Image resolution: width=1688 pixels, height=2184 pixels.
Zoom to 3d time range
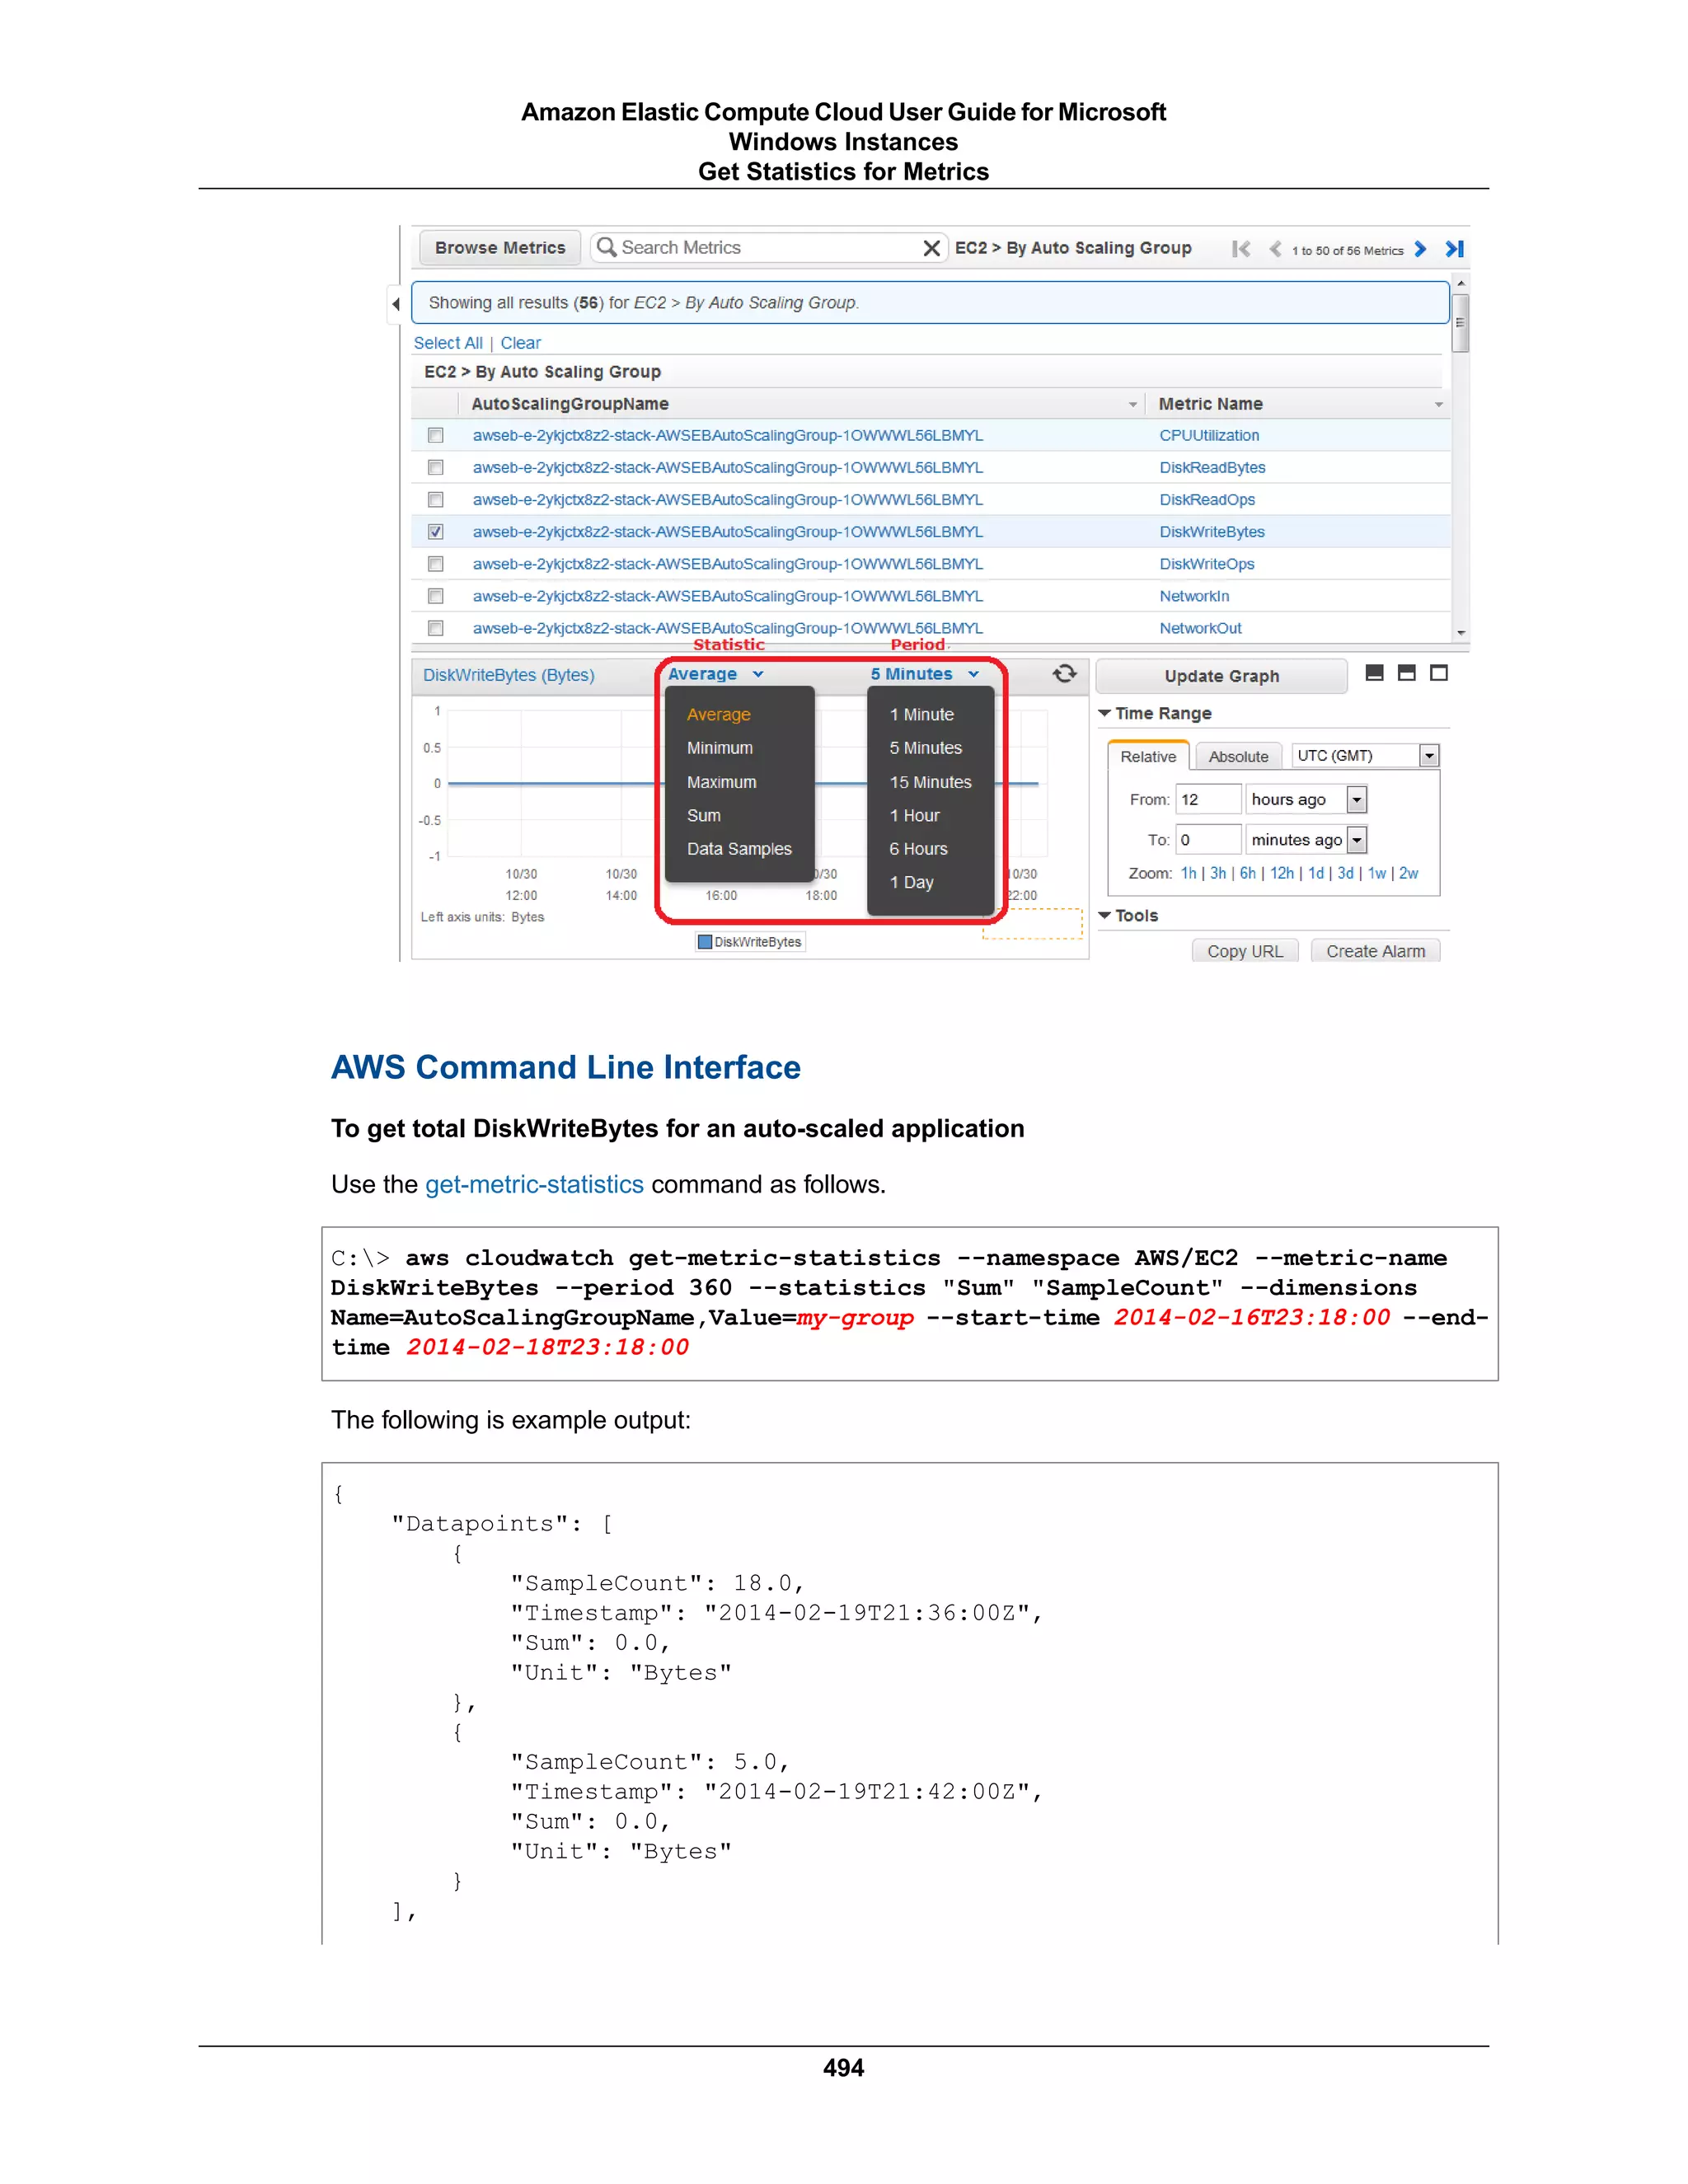point(1345,873)
